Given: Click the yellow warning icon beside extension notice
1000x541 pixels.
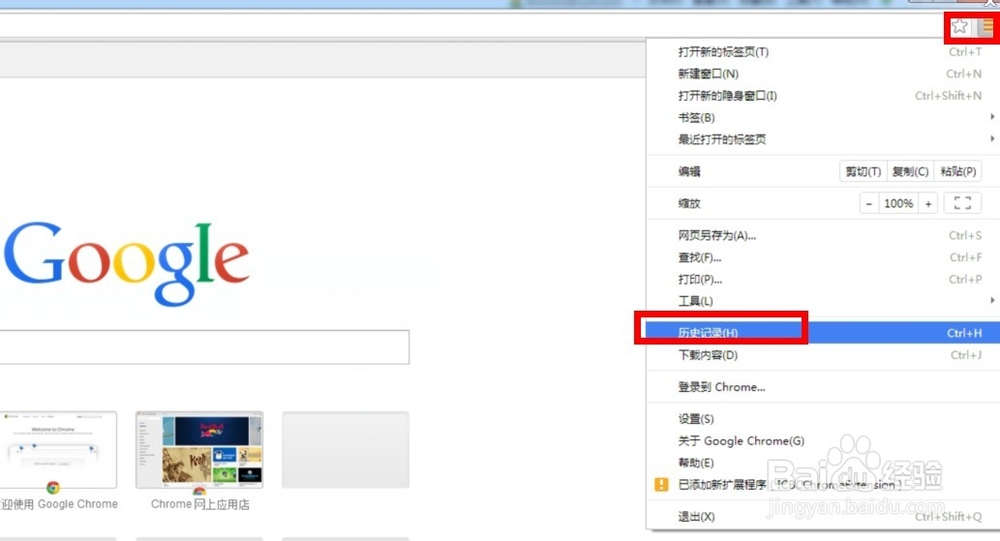Looking at the screenshot, I should pos(661,485).
